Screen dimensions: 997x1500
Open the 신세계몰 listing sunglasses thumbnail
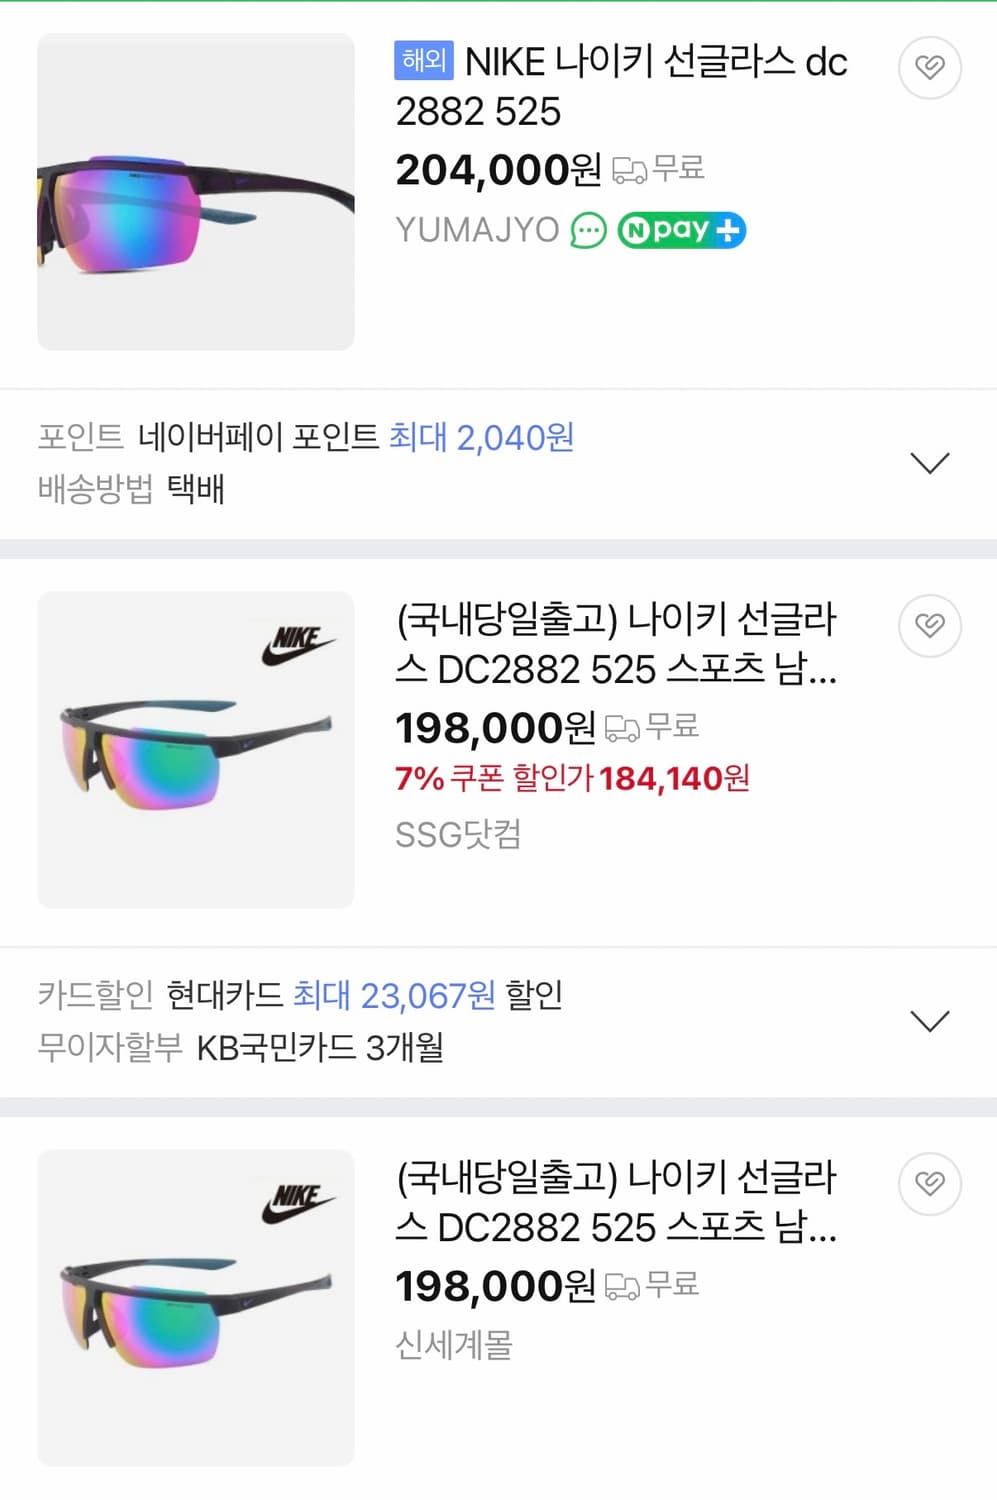tap(196, 1308)
